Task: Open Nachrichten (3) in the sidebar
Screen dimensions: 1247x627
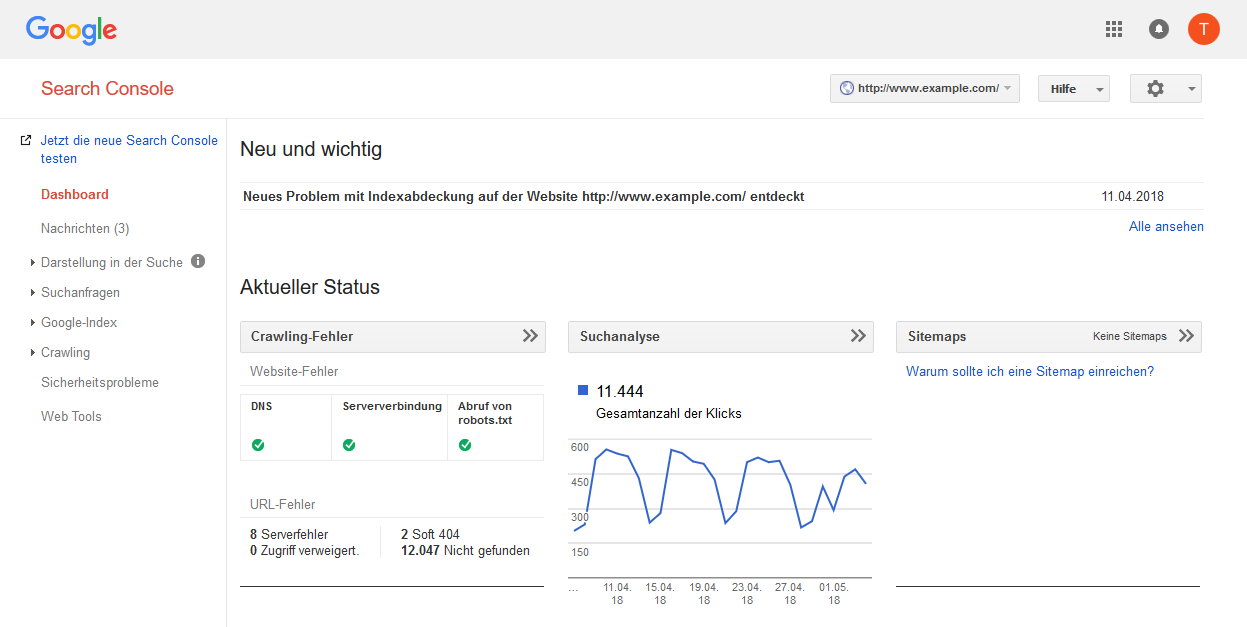Action: pos(85,228)
